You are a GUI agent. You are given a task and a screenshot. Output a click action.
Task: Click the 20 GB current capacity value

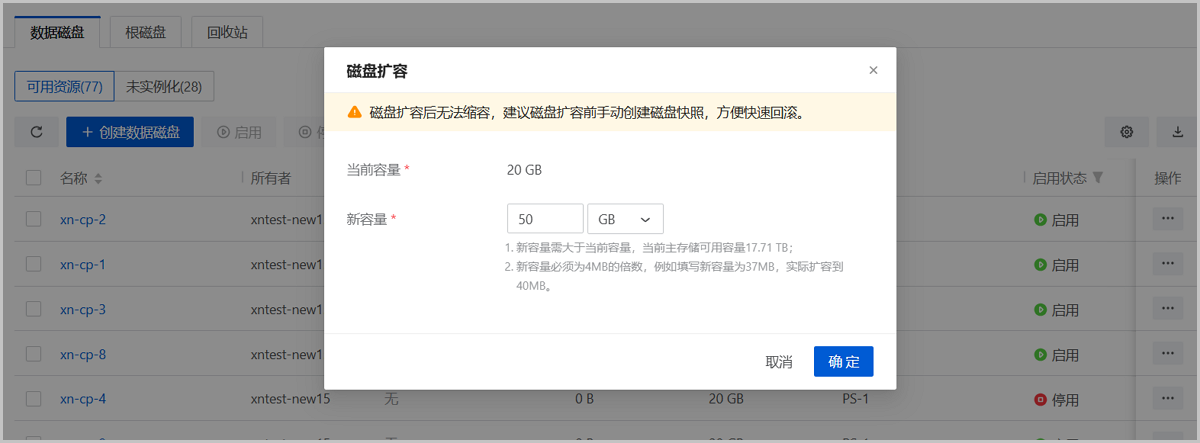(524, 170)
